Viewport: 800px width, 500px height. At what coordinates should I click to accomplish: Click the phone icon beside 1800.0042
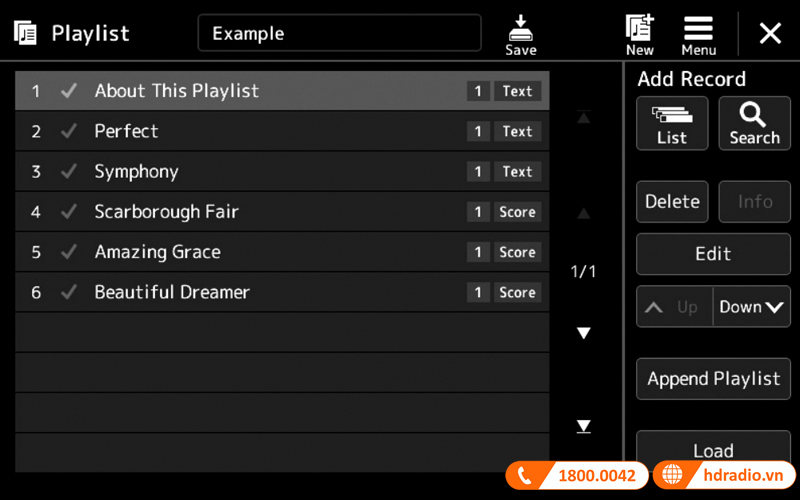pyautogui.click(x=524, y=476)
